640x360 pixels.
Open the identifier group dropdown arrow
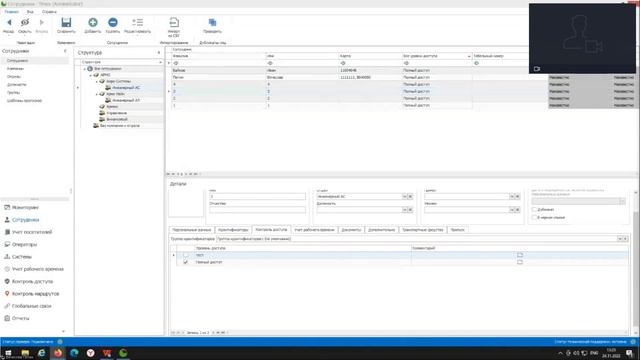click(620, 239)
